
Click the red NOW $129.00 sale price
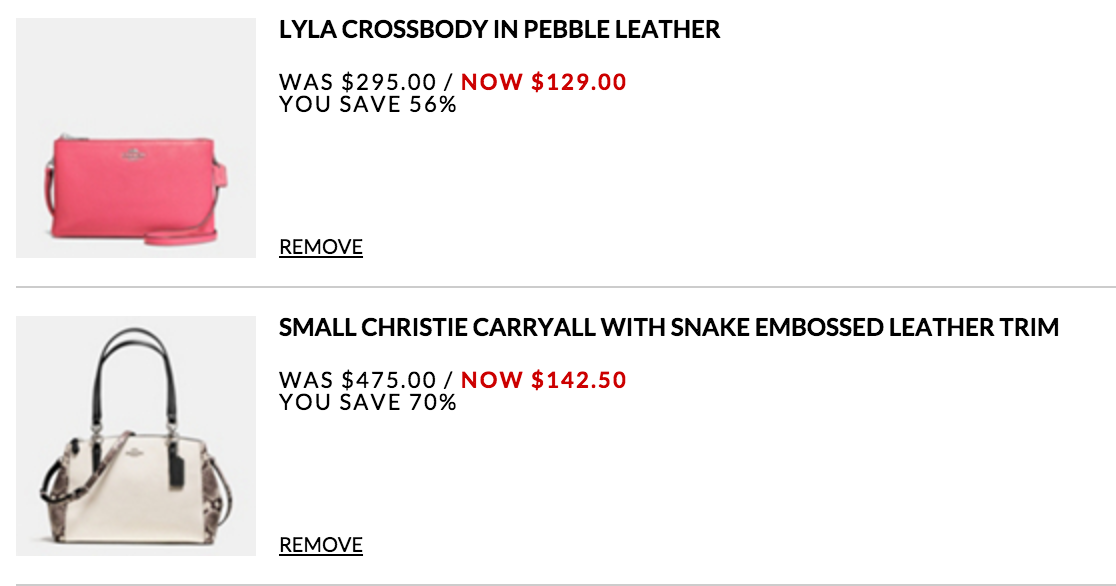pos(543,82)
